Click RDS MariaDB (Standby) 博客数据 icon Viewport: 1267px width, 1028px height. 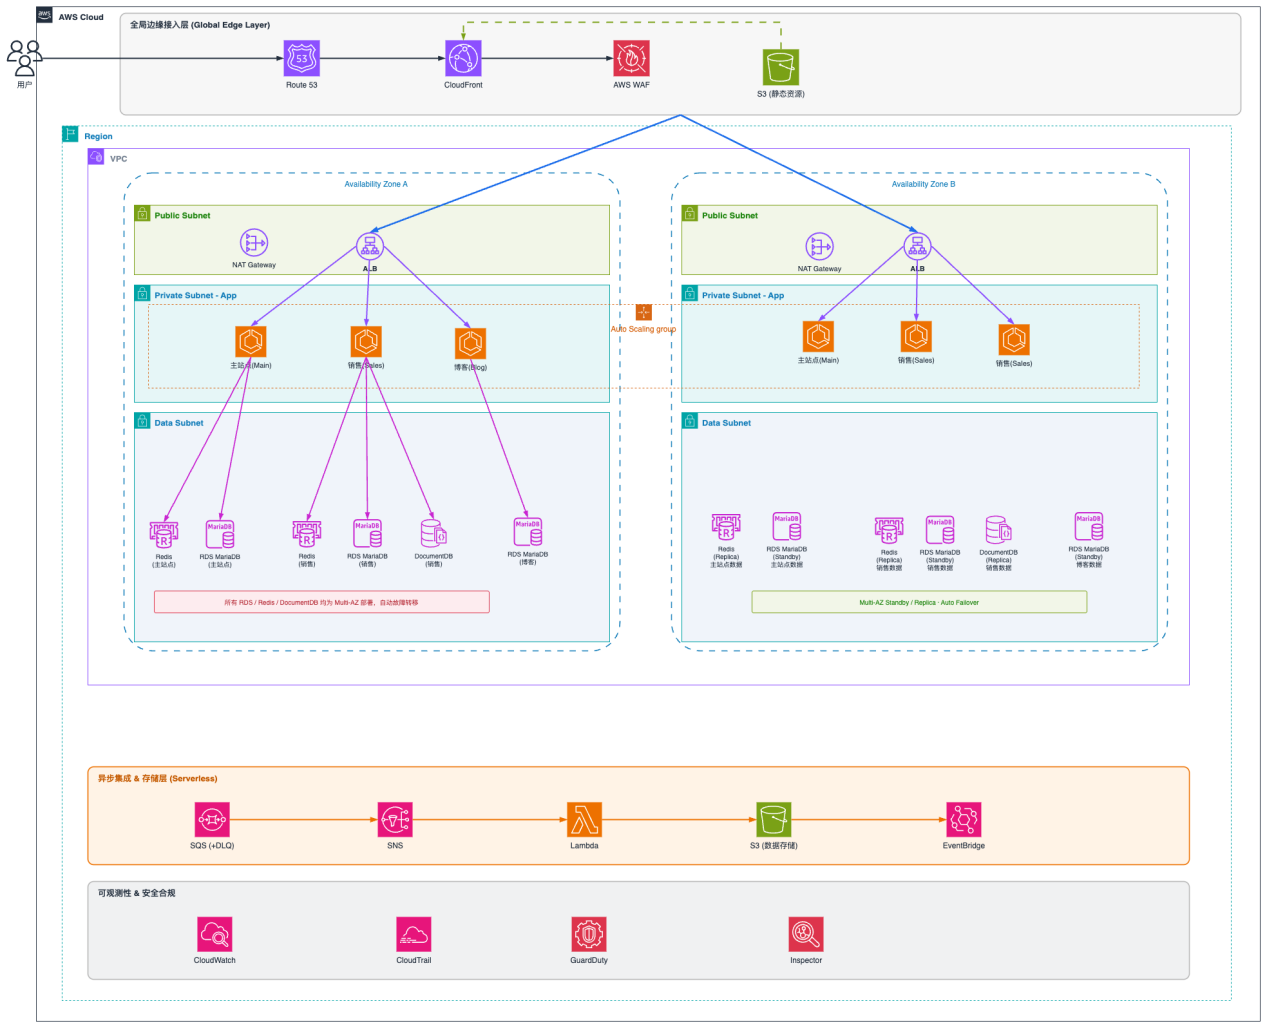[1089, 527]
